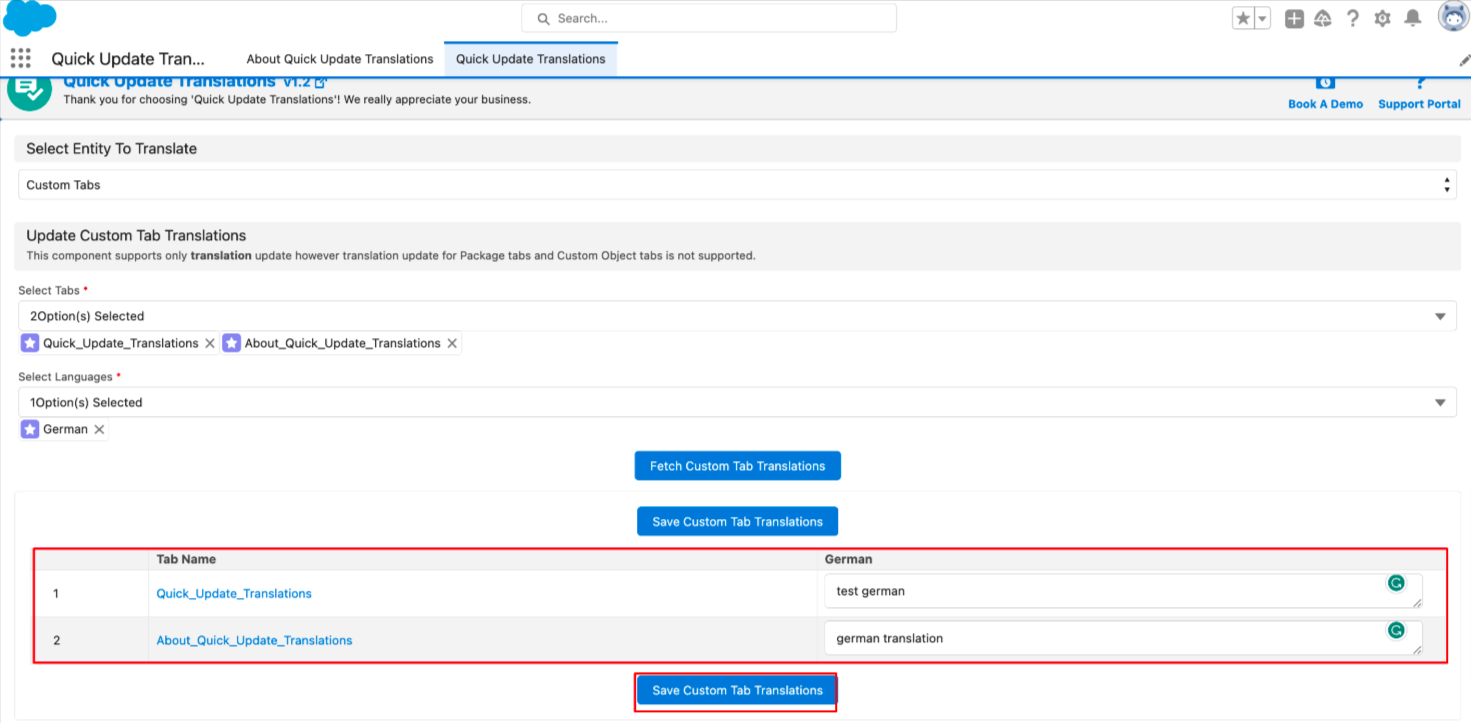1471x723 pixels.
Task: Expand the Select Tabs multi-select dropdown
Action: coord(737,316)
